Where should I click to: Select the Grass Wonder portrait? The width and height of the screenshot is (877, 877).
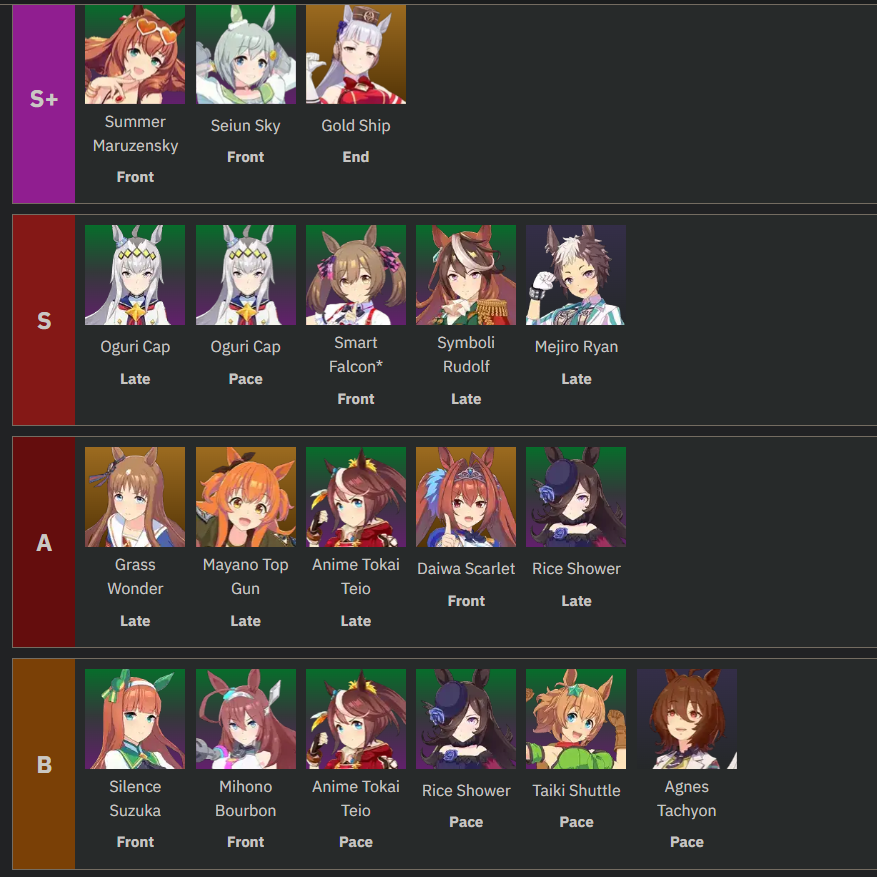pos(135,497)
